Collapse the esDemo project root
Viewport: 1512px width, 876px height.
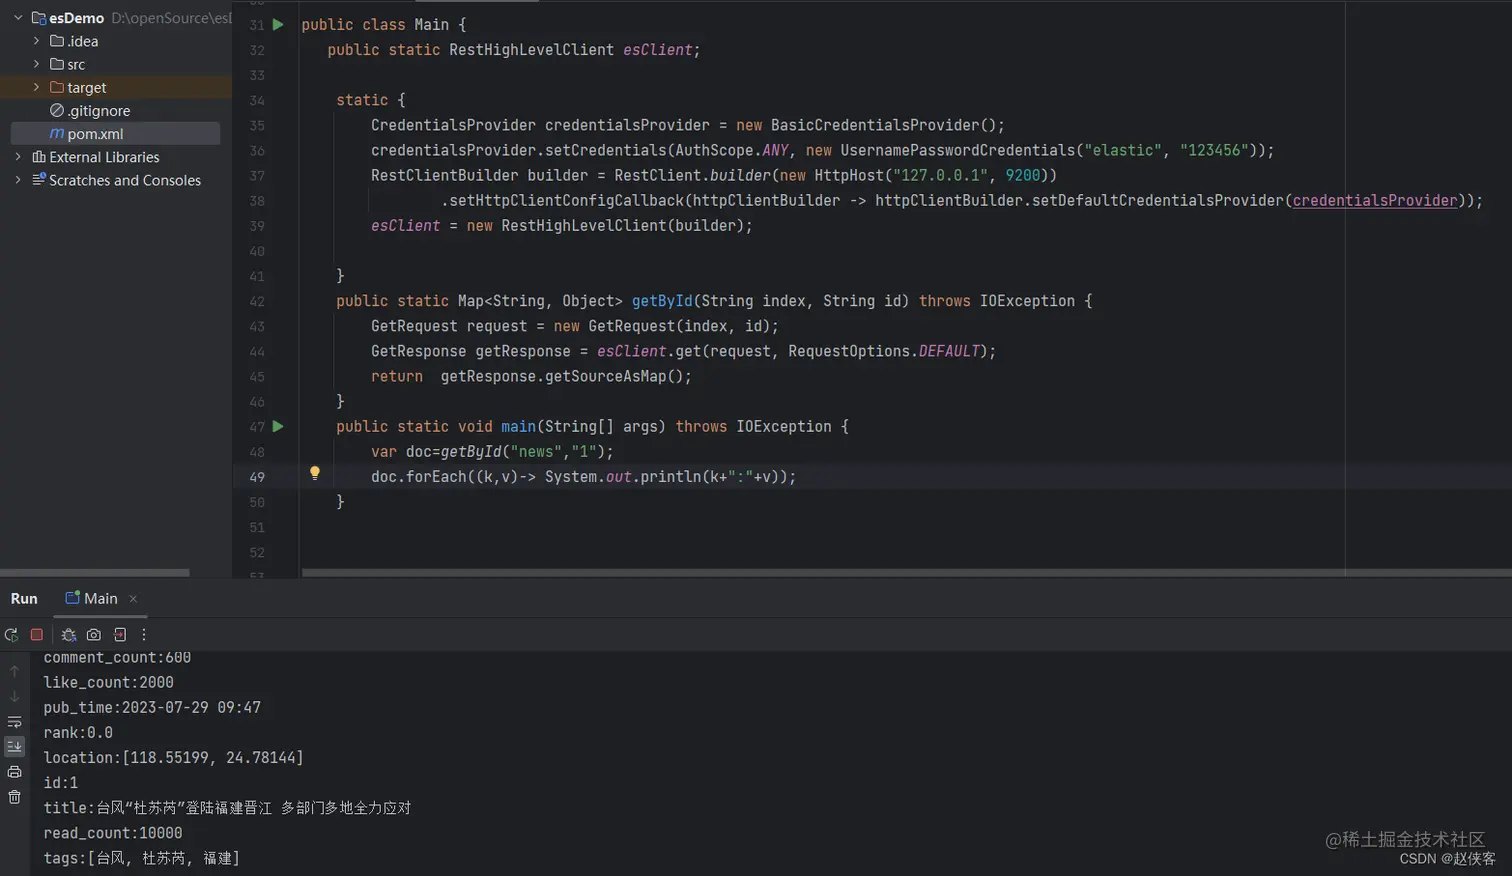tap(18, 18)
